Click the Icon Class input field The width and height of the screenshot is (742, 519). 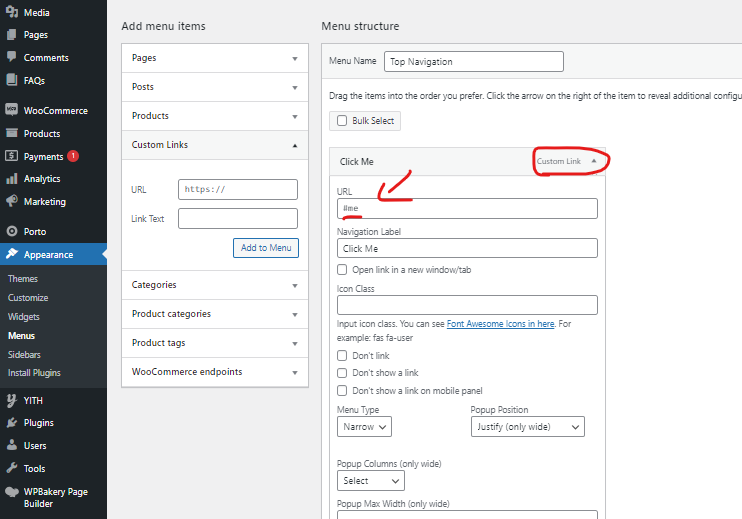coord(467,305)
